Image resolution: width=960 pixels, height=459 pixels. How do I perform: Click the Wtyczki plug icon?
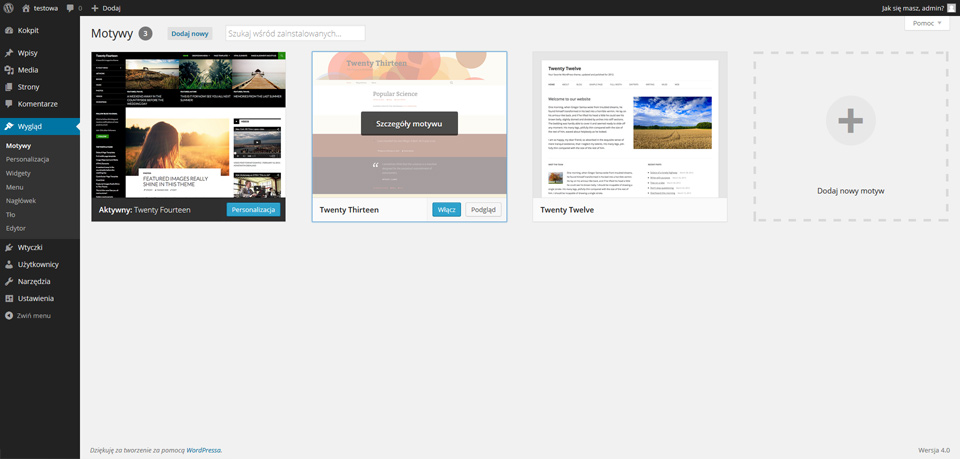[x=9, y=248]
